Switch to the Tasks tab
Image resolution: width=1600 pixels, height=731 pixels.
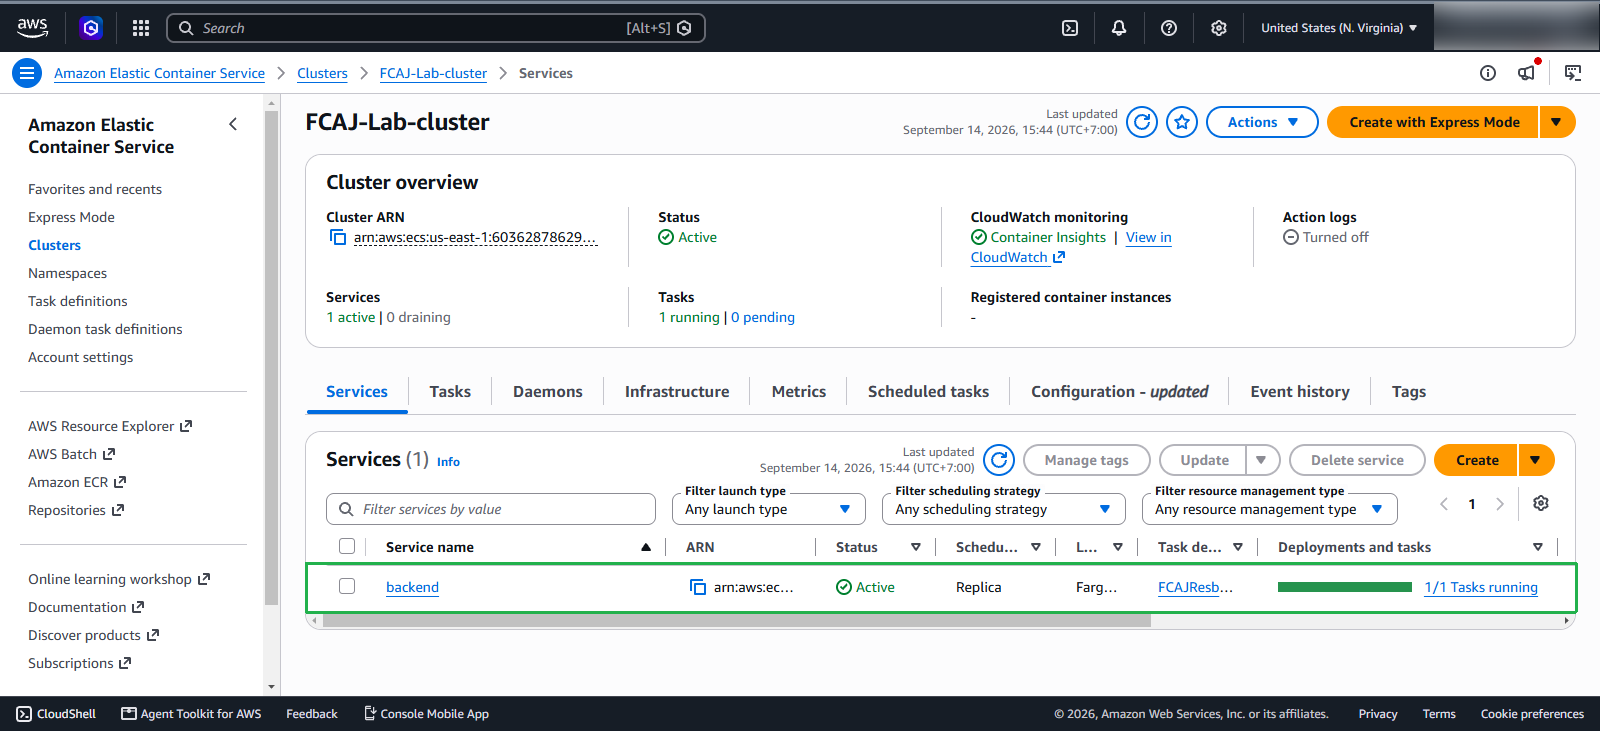[x=450, y=392]
